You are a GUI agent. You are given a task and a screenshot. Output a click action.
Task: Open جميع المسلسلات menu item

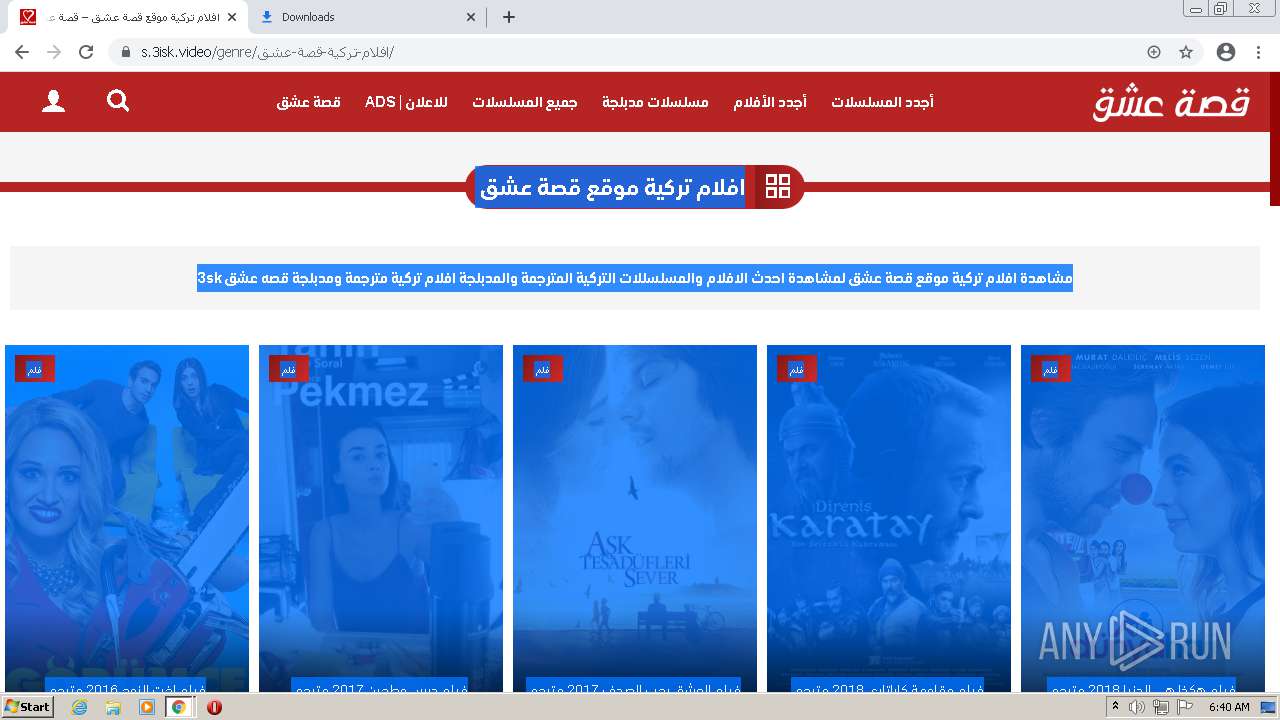[x=525, y=102]
